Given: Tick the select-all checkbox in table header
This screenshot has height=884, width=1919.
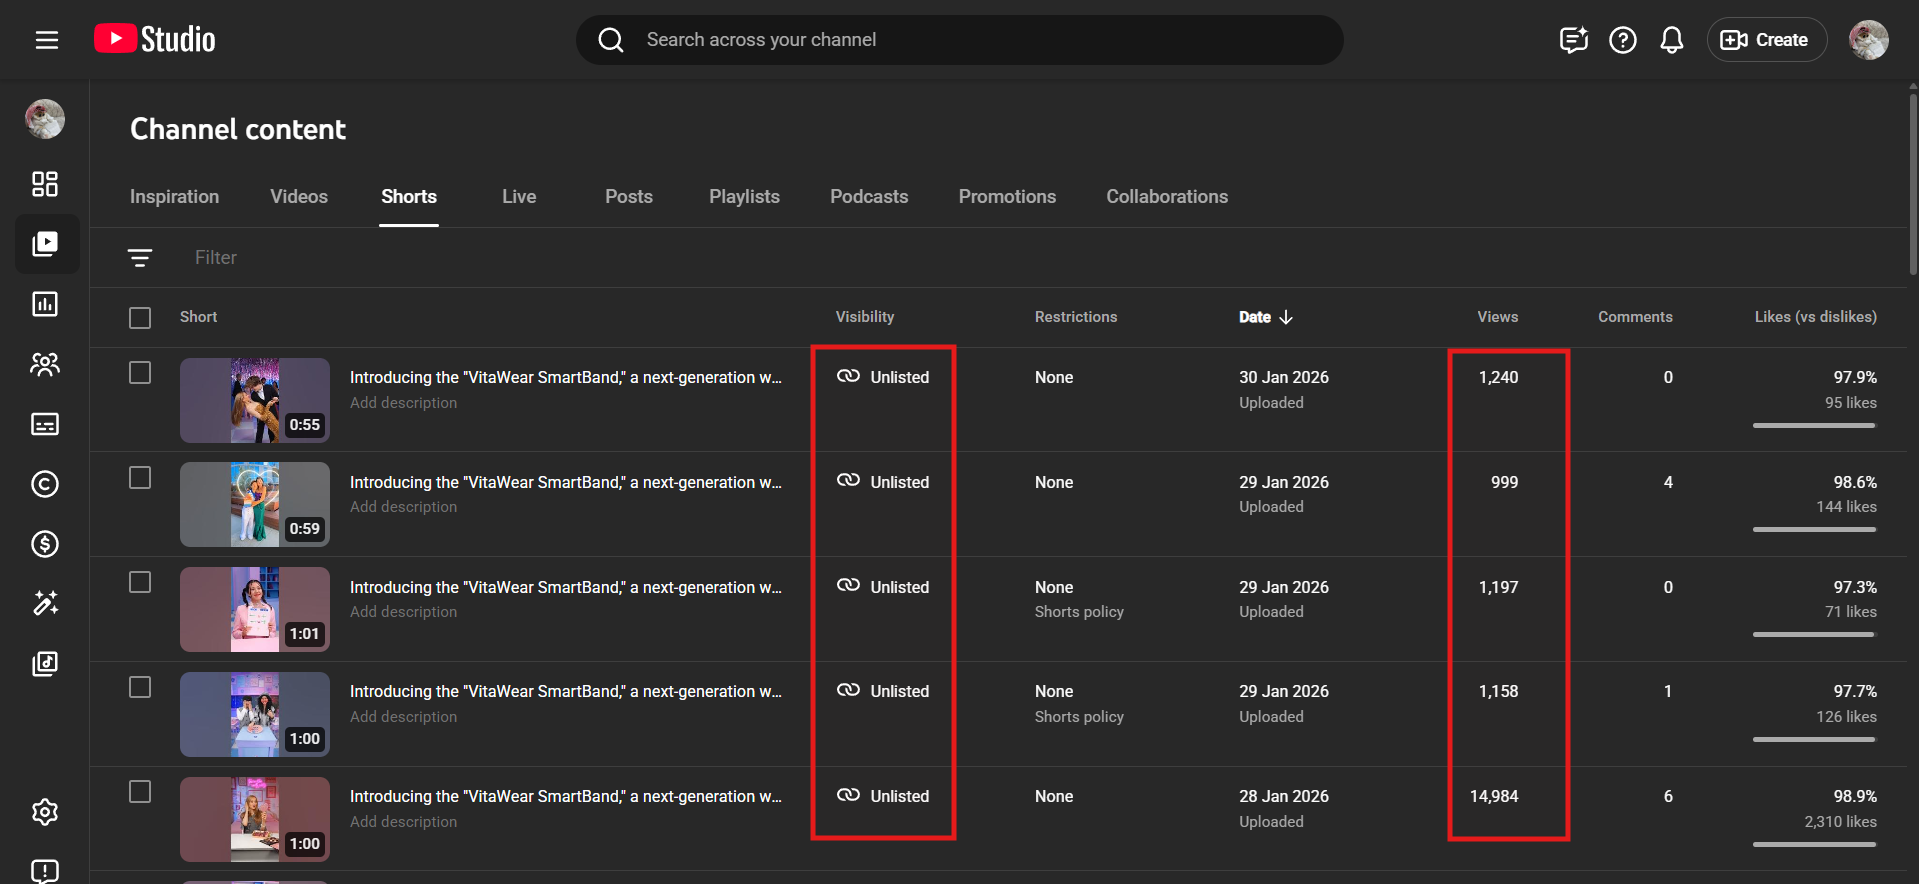Looking at the screenshot, I should 140,318.
